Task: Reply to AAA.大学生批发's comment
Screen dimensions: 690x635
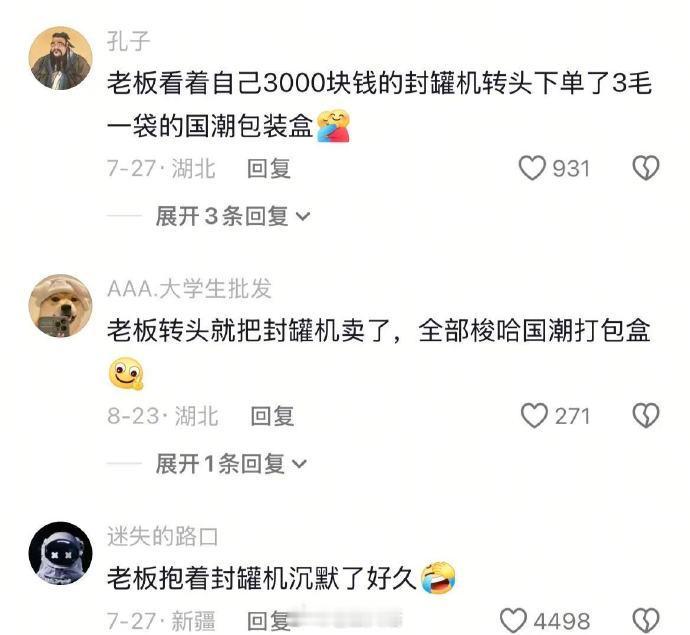Action: (x=272, y=416)
